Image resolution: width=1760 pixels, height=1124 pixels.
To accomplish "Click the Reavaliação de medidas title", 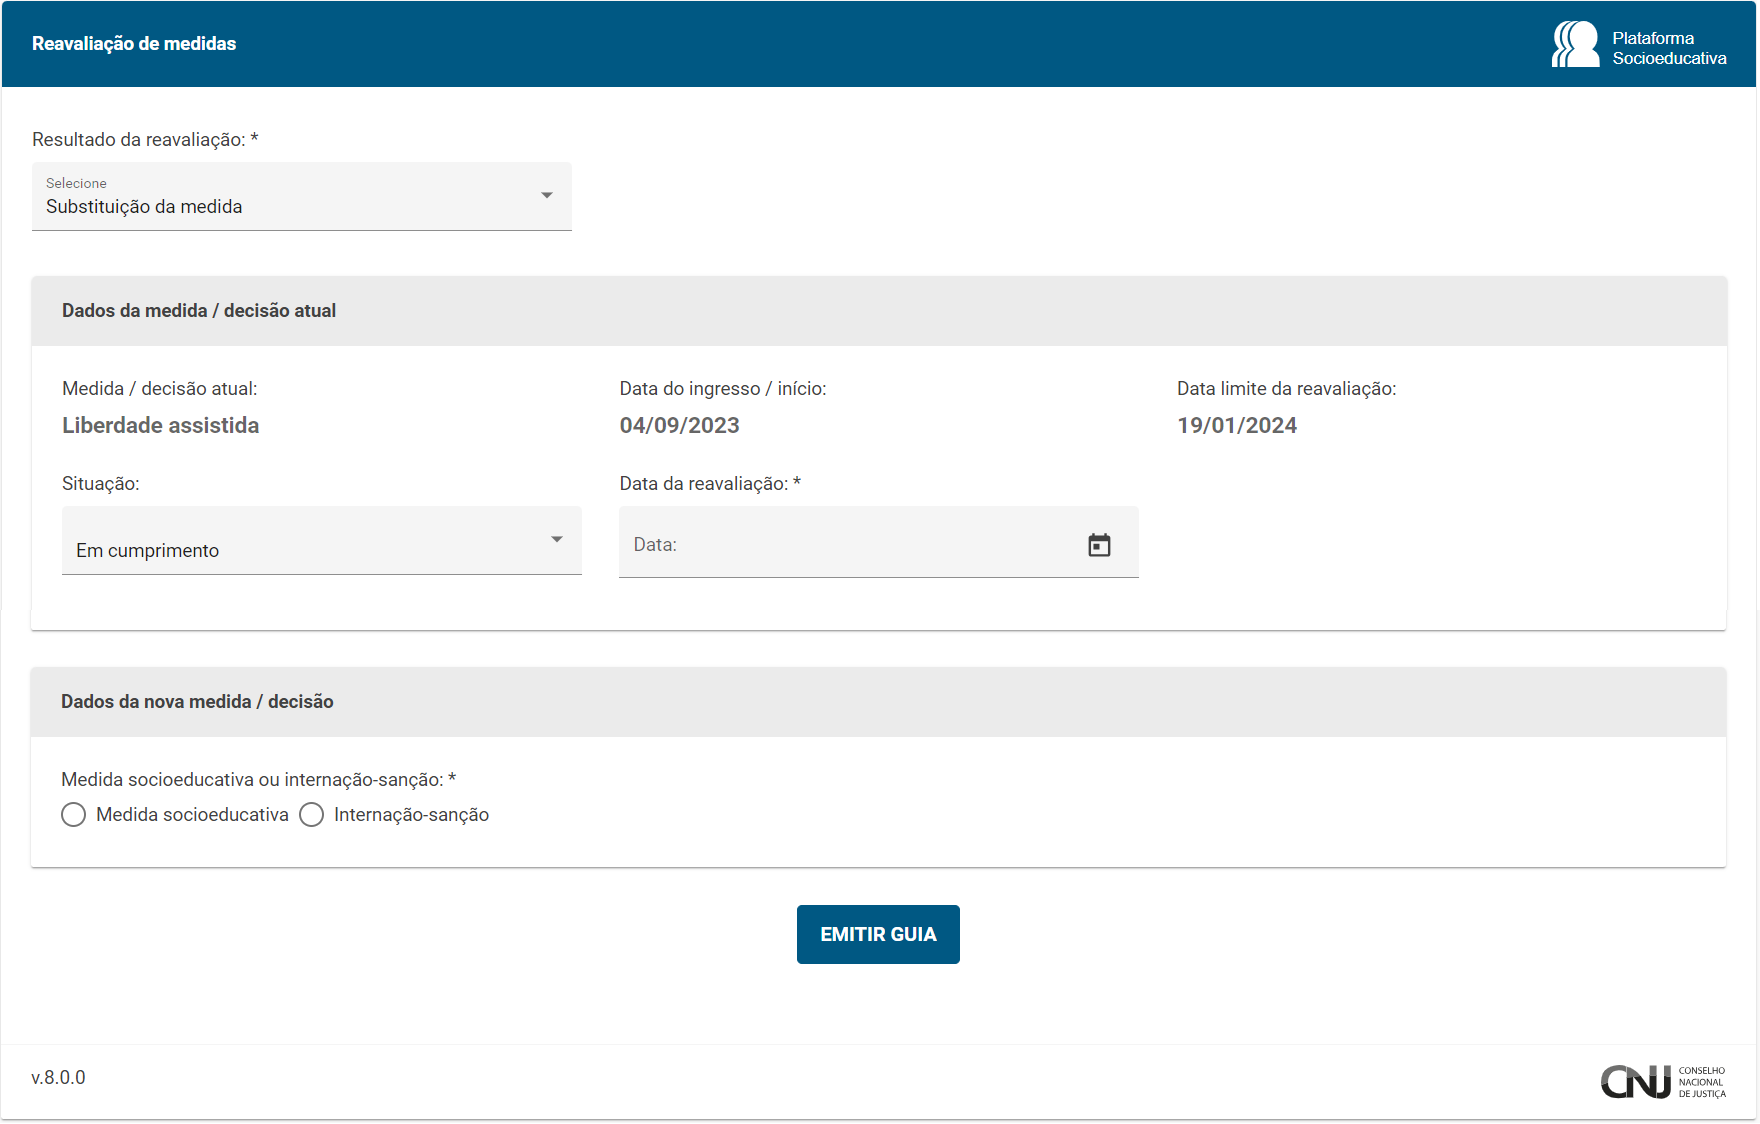I will click(x=134, y=44).
